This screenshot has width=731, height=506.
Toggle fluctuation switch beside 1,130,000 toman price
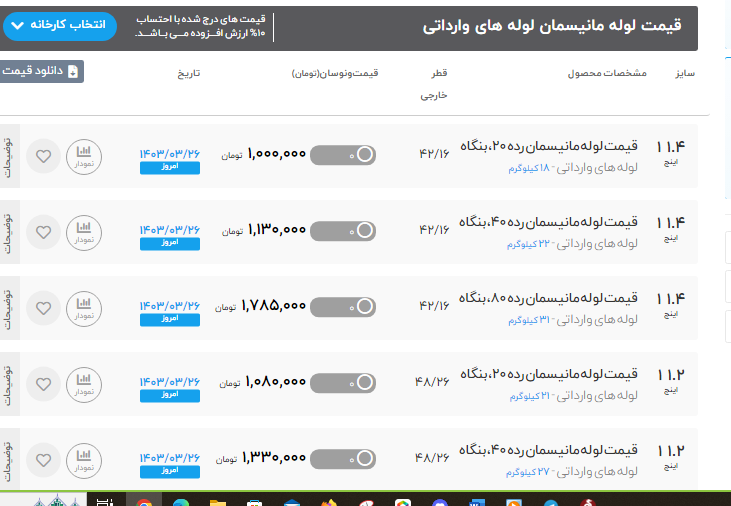click(x=343, y=231)
